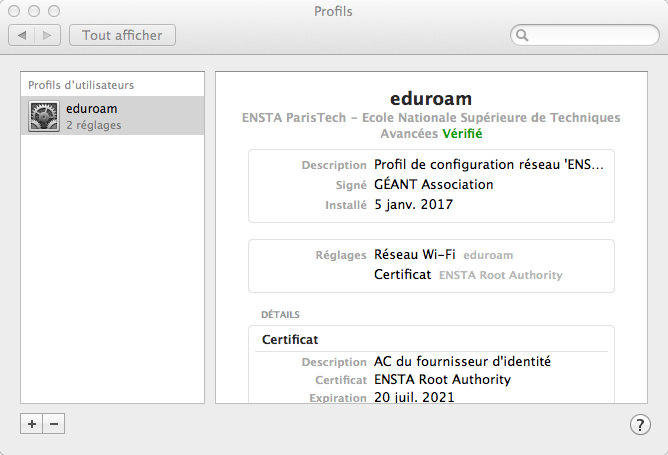Focus the search field in toolbar
Image resolution: width=668 pixels, height=455 pixels.
(584, 35)
